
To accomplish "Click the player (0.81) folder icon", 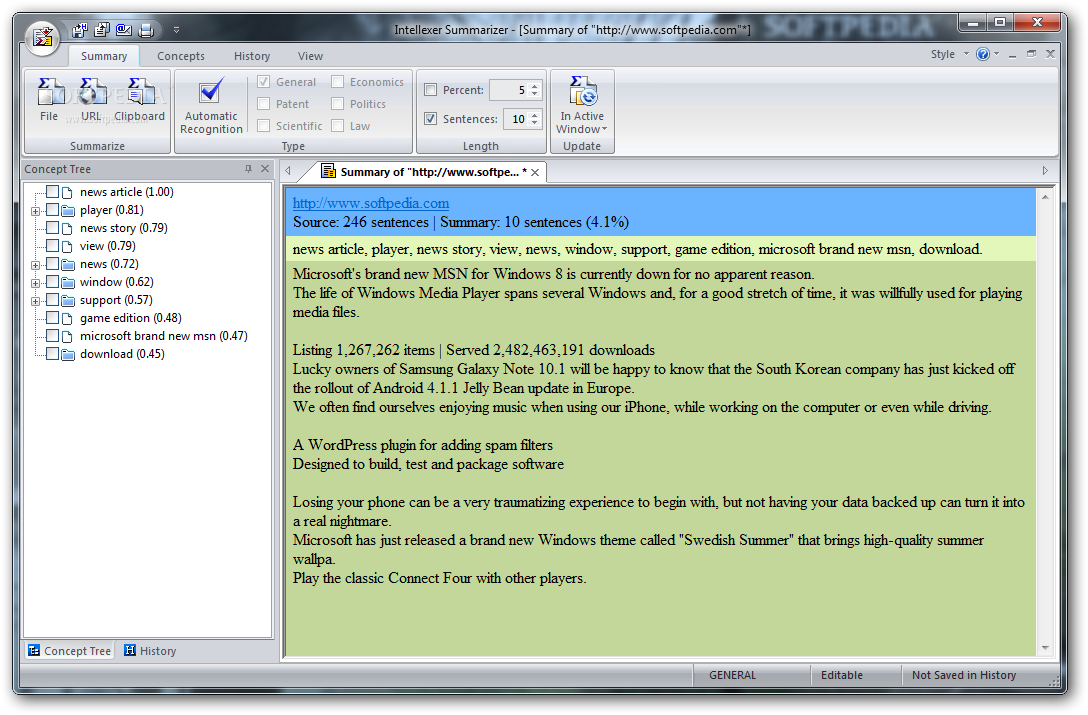I will 68,210.
